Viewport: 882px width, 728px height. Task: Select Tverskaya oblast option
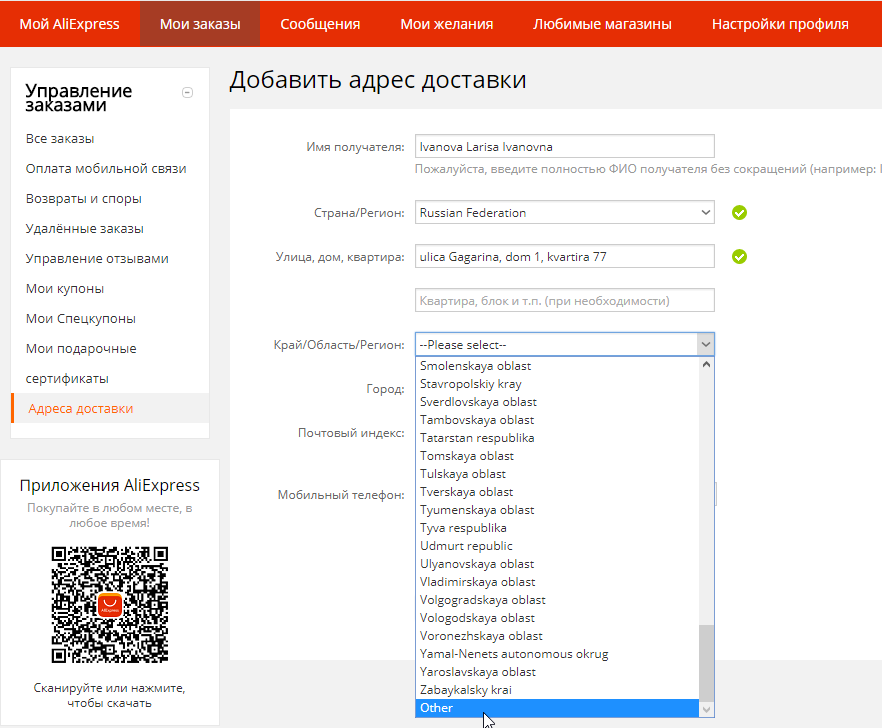[x=557, y=492]
